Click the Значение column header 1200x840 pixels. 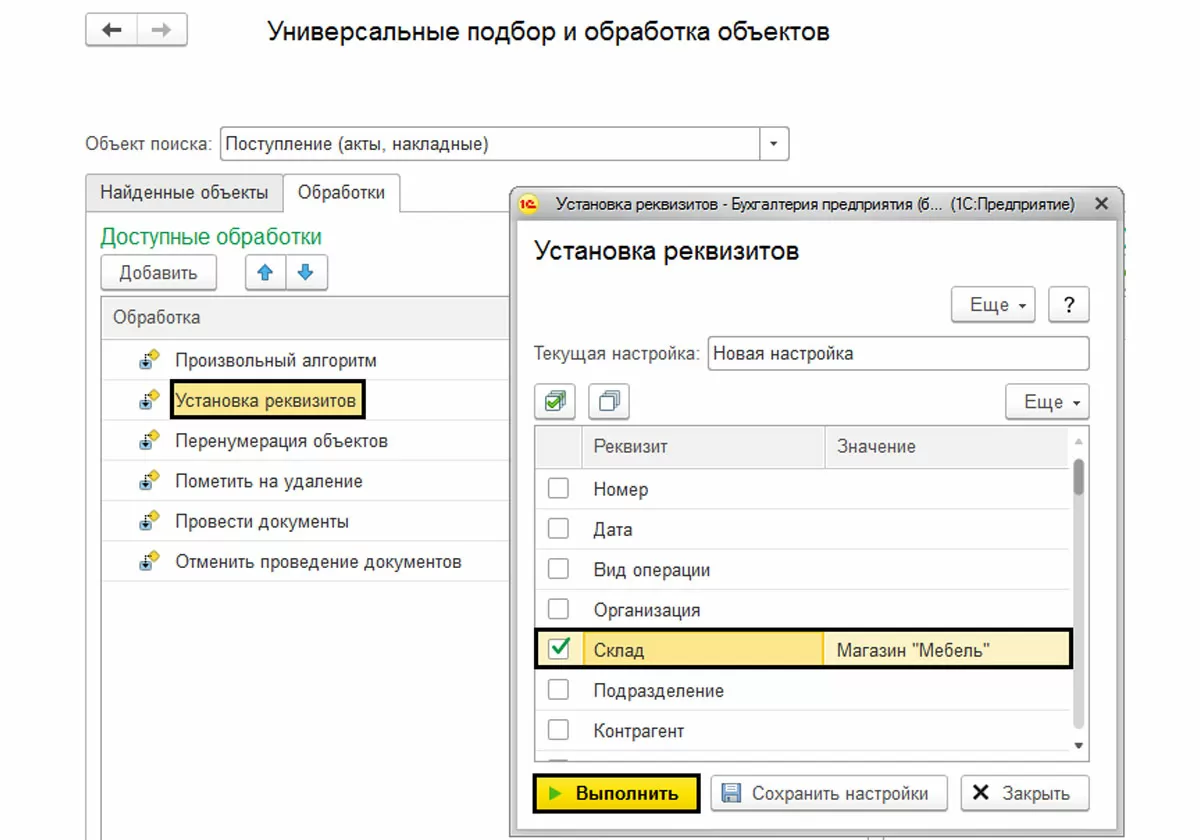pos(947,447)
